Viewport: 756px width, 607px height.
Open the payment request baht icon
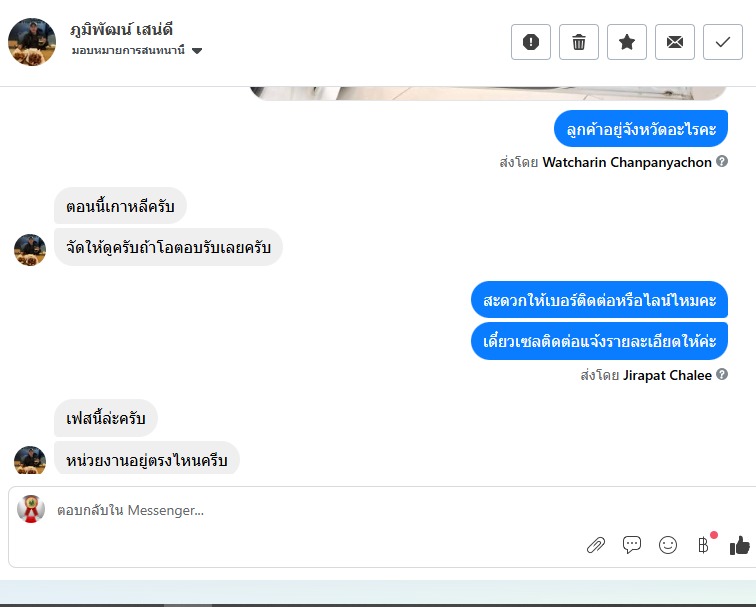point(703,545)
